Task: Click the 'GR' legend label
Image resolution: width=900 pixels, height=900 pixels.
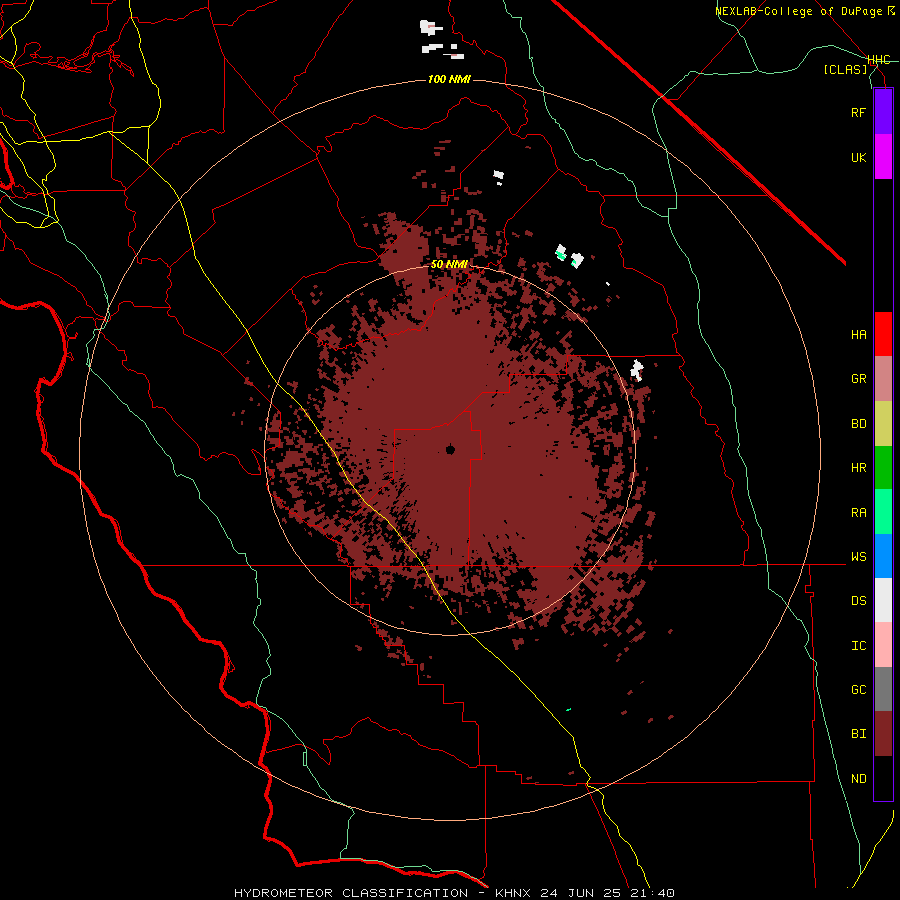Action: tap(859, 379)
